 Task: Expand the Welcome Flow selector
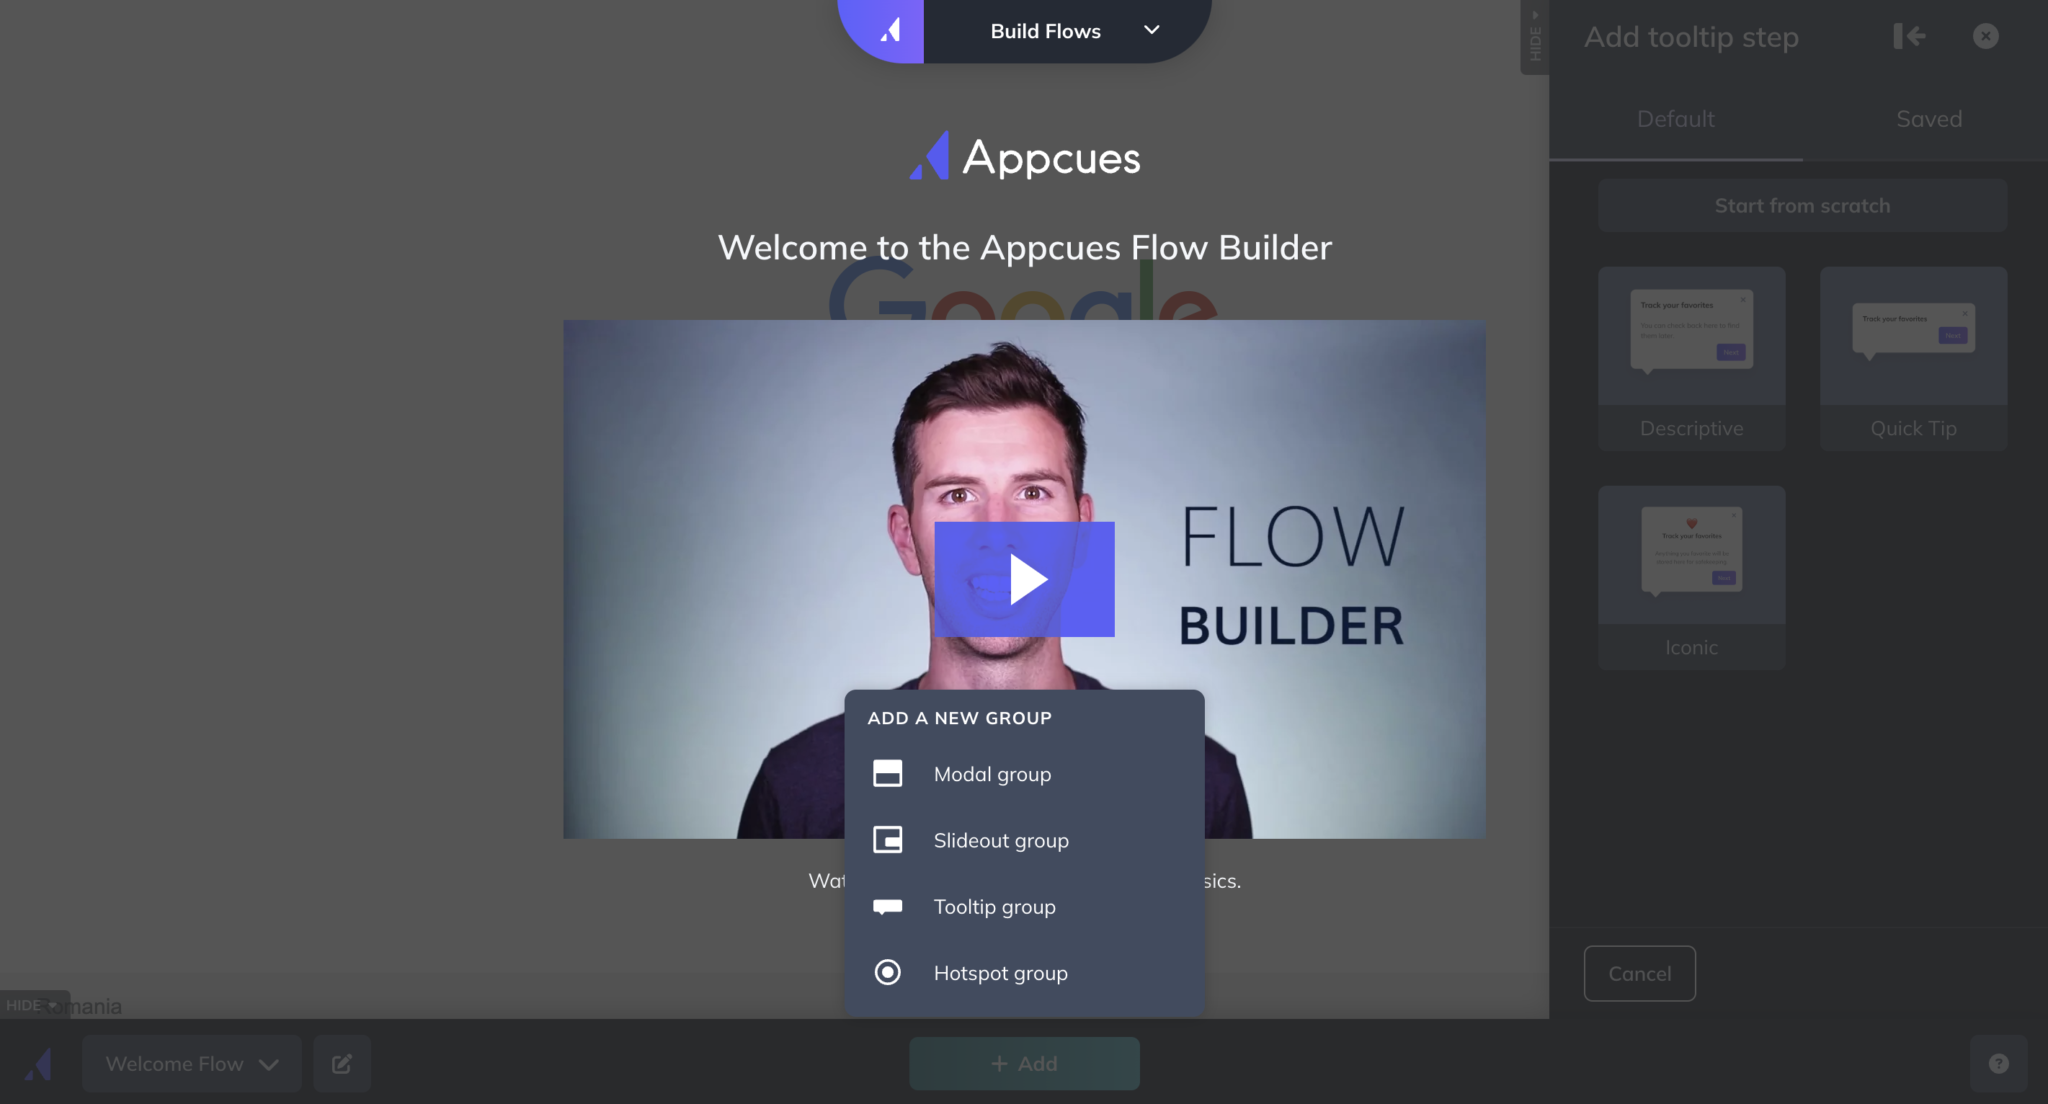point(190,1063)
